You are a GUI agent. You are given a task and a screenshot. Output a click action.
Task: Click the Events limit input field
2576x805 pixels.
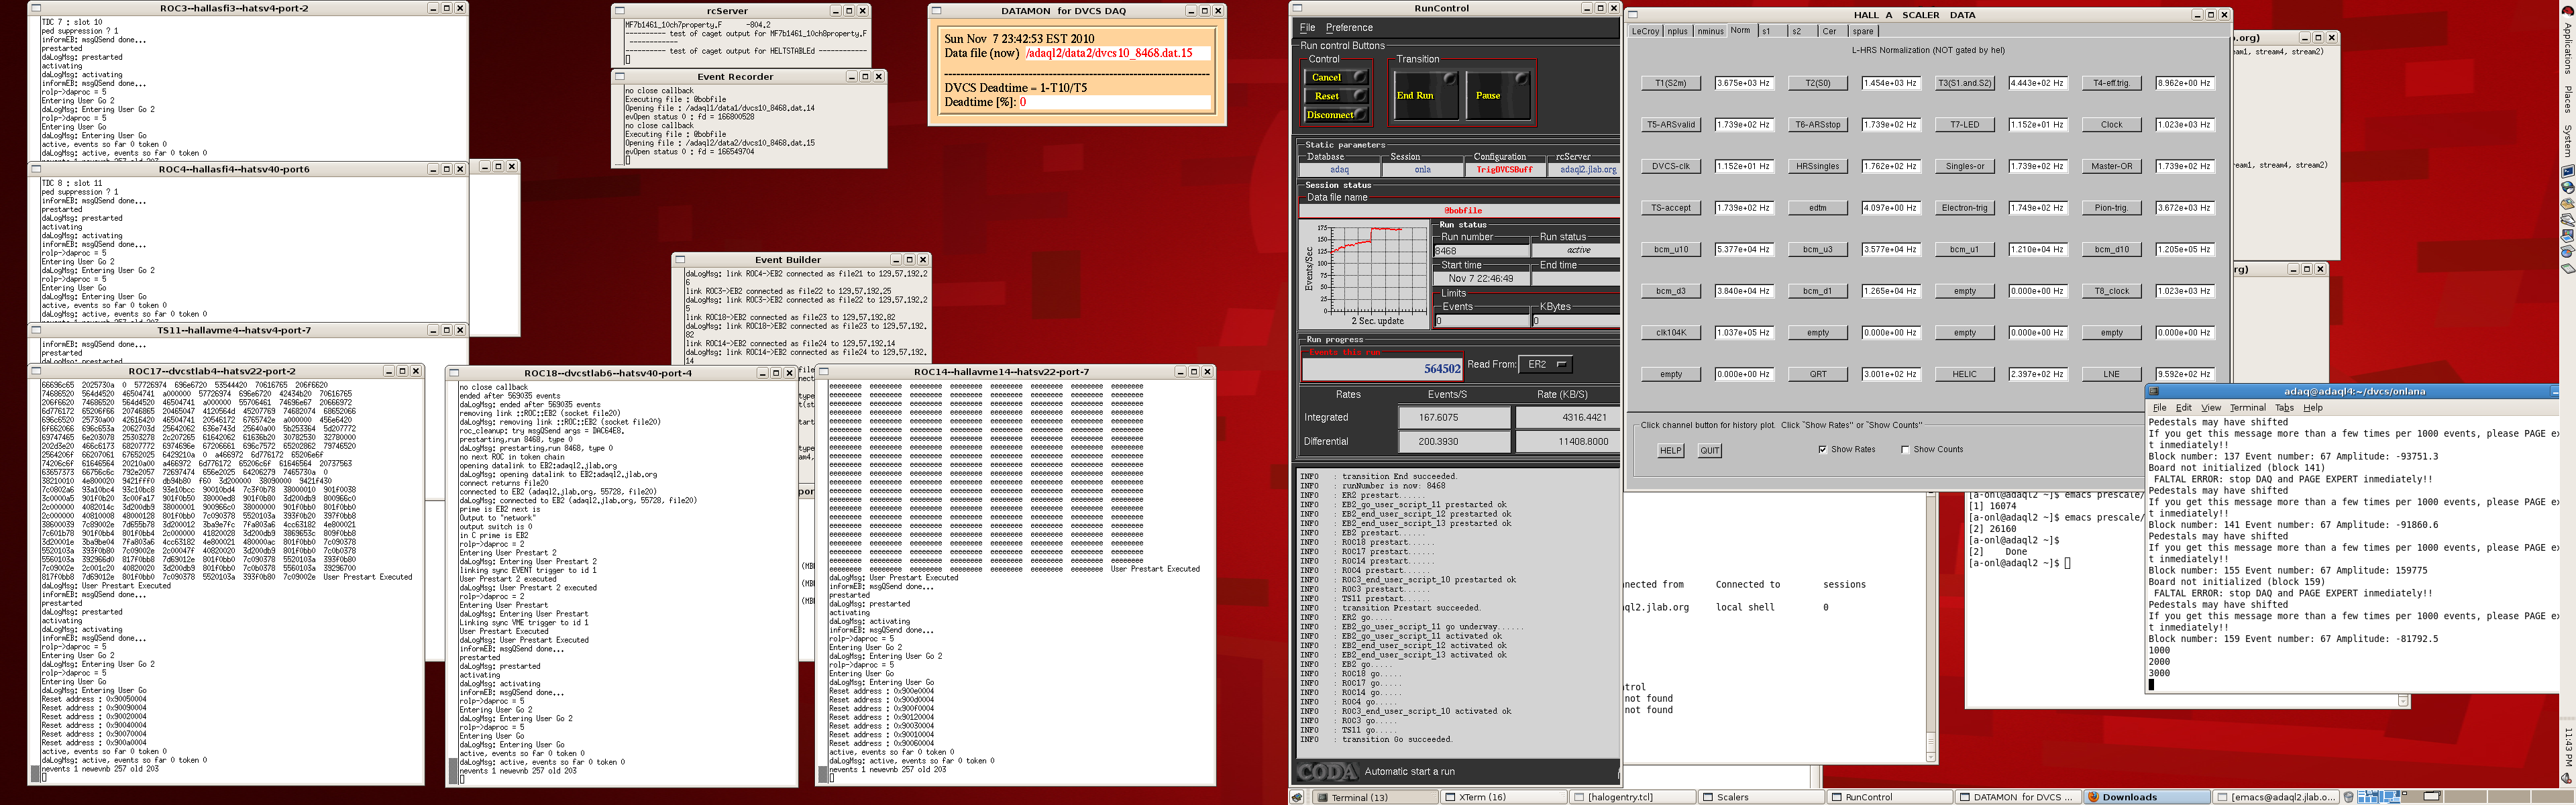[x=1482, y=321]
